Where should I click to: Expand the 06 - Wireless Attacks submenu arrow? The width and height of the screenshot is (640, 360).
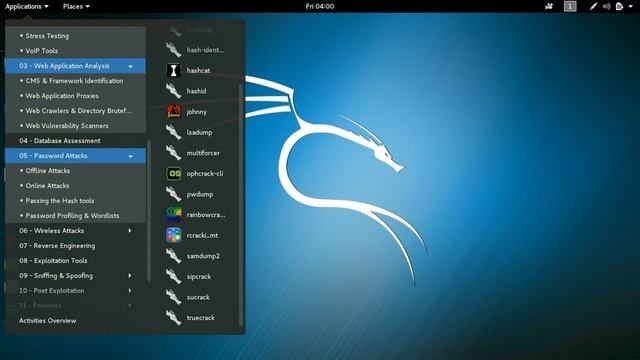130,231
